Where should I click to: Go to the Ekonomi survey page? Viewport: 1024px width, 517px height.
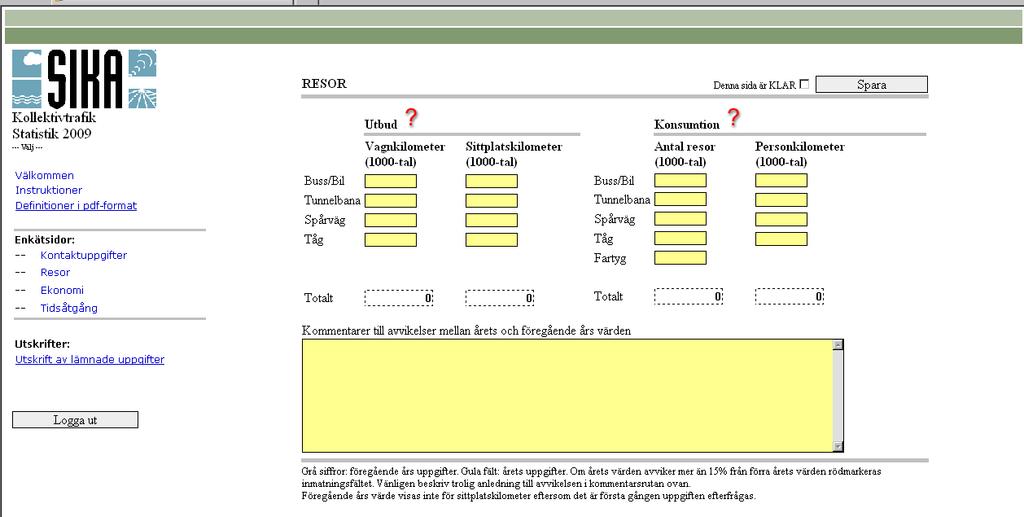click(x=62, y=290)
